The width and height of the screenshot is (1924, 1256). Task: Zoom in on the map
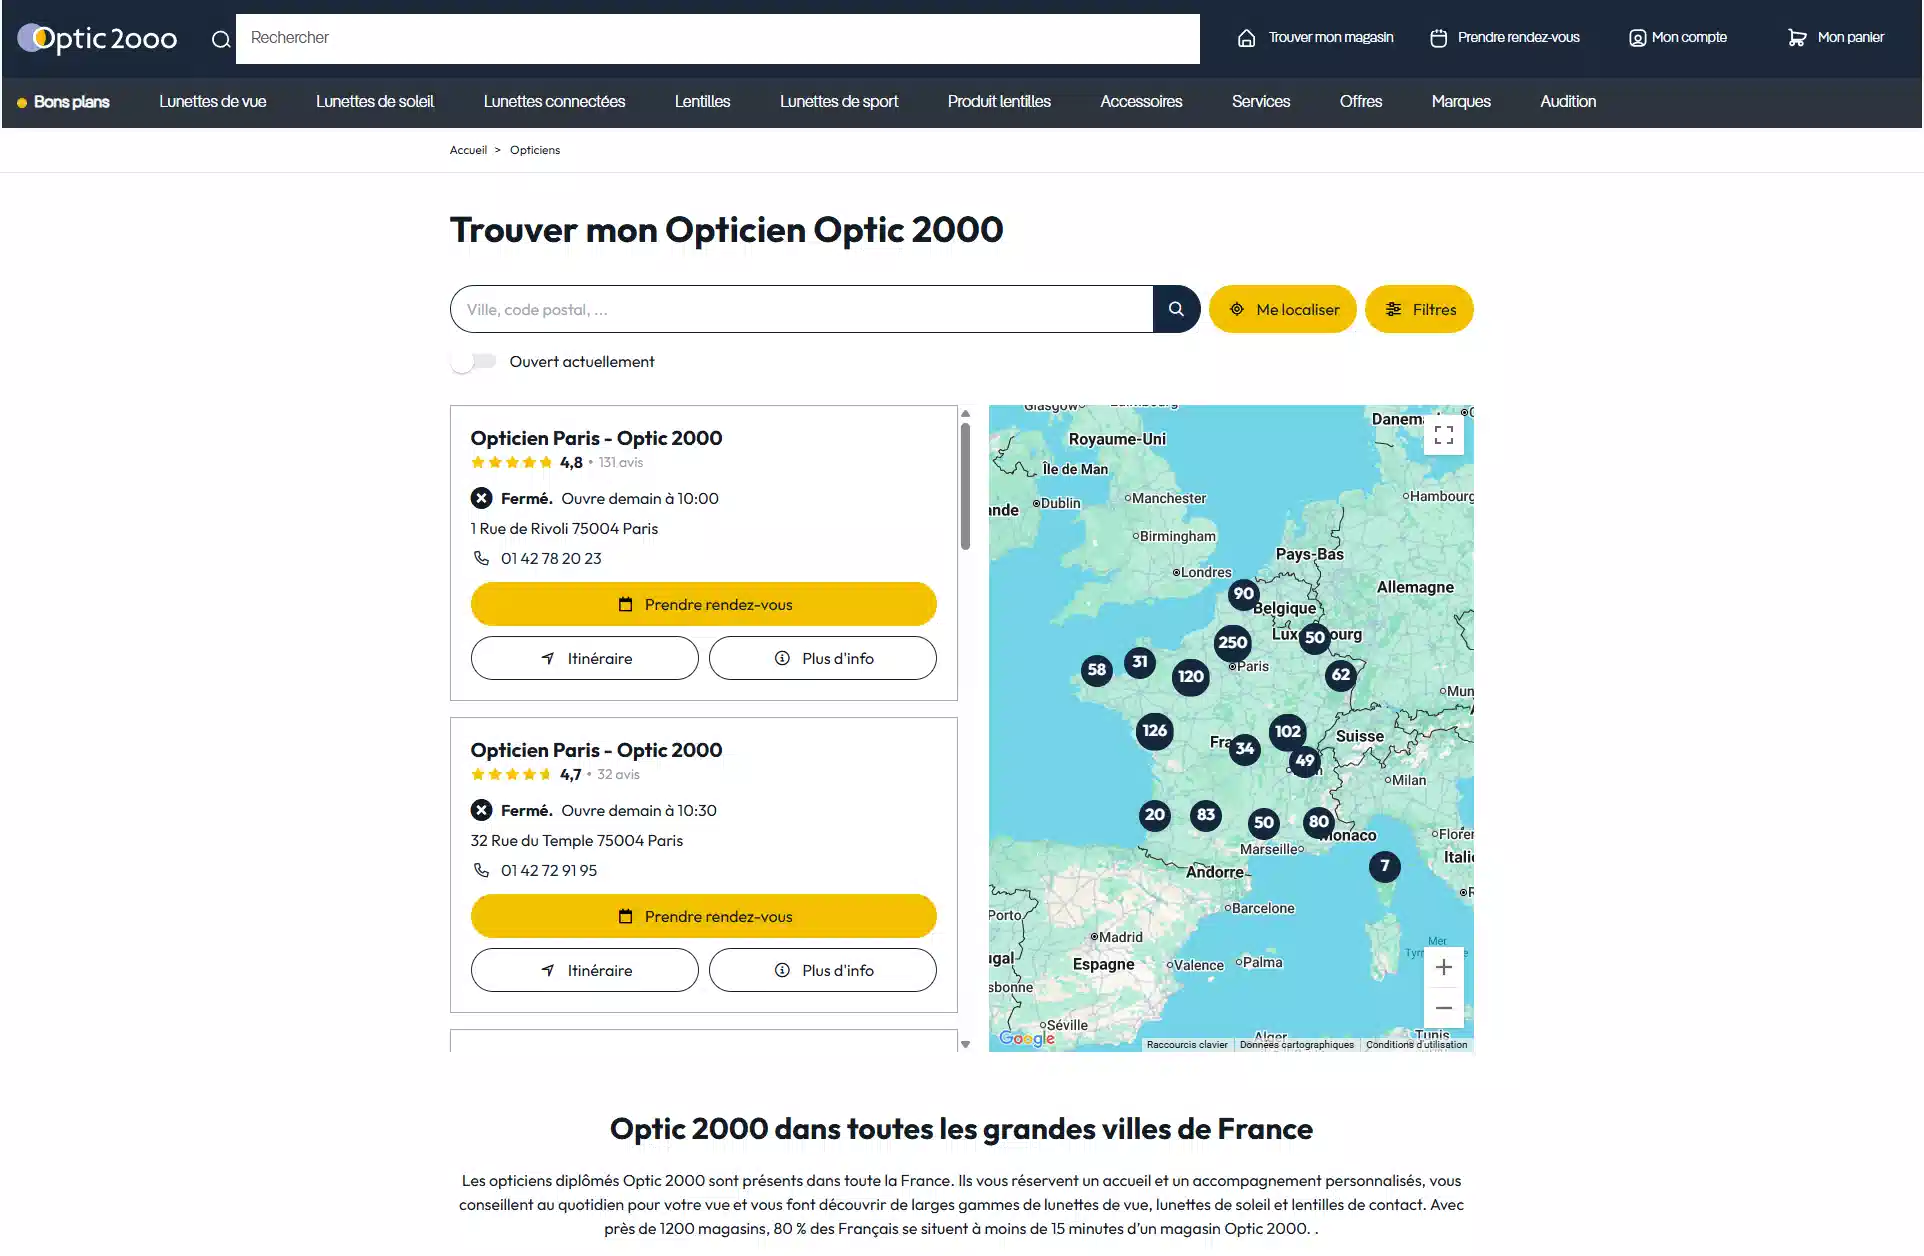coord(1443,967)
